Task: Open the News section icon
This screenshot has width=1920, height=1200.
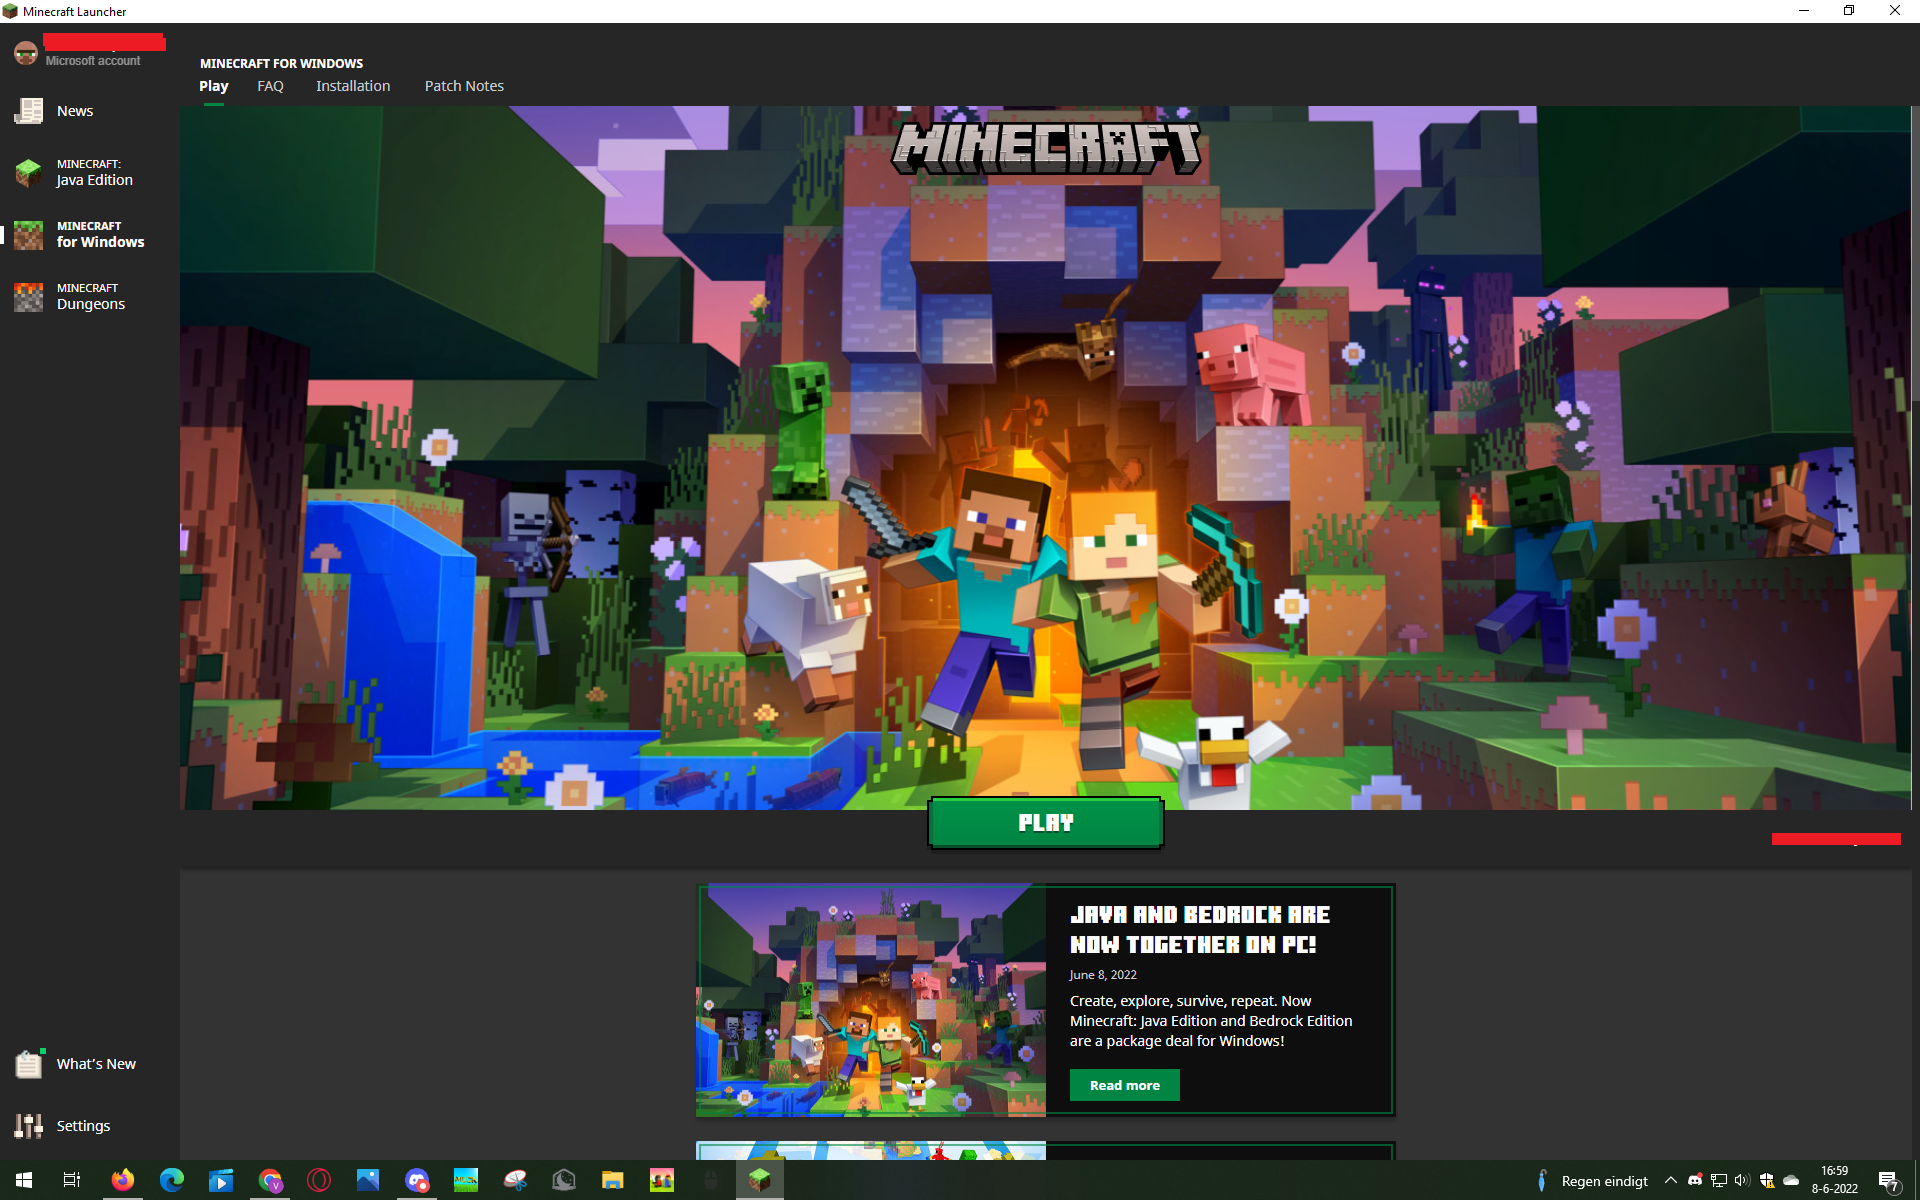Action: [x=29, y=111]
